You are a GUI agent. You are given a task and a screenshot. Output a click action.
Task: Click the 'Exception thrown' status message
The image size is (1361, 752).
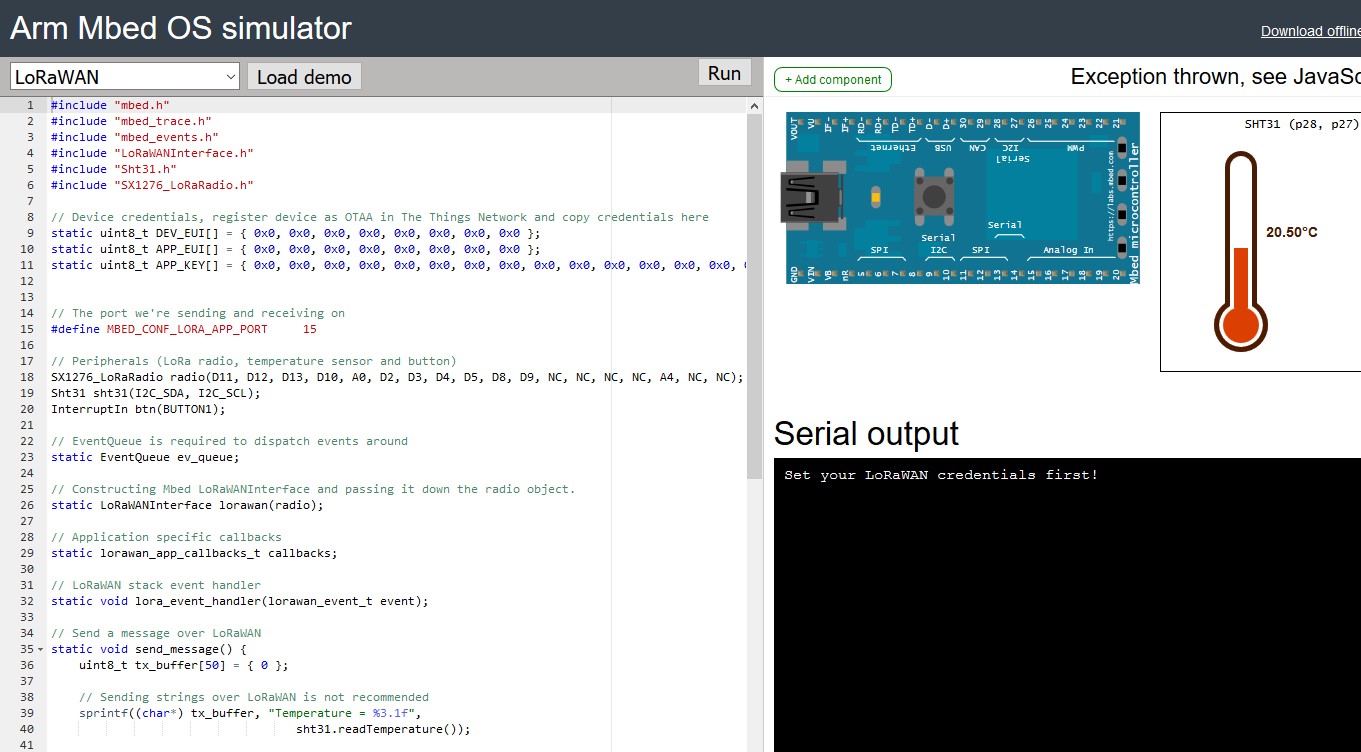click(x=1215, y=77)
